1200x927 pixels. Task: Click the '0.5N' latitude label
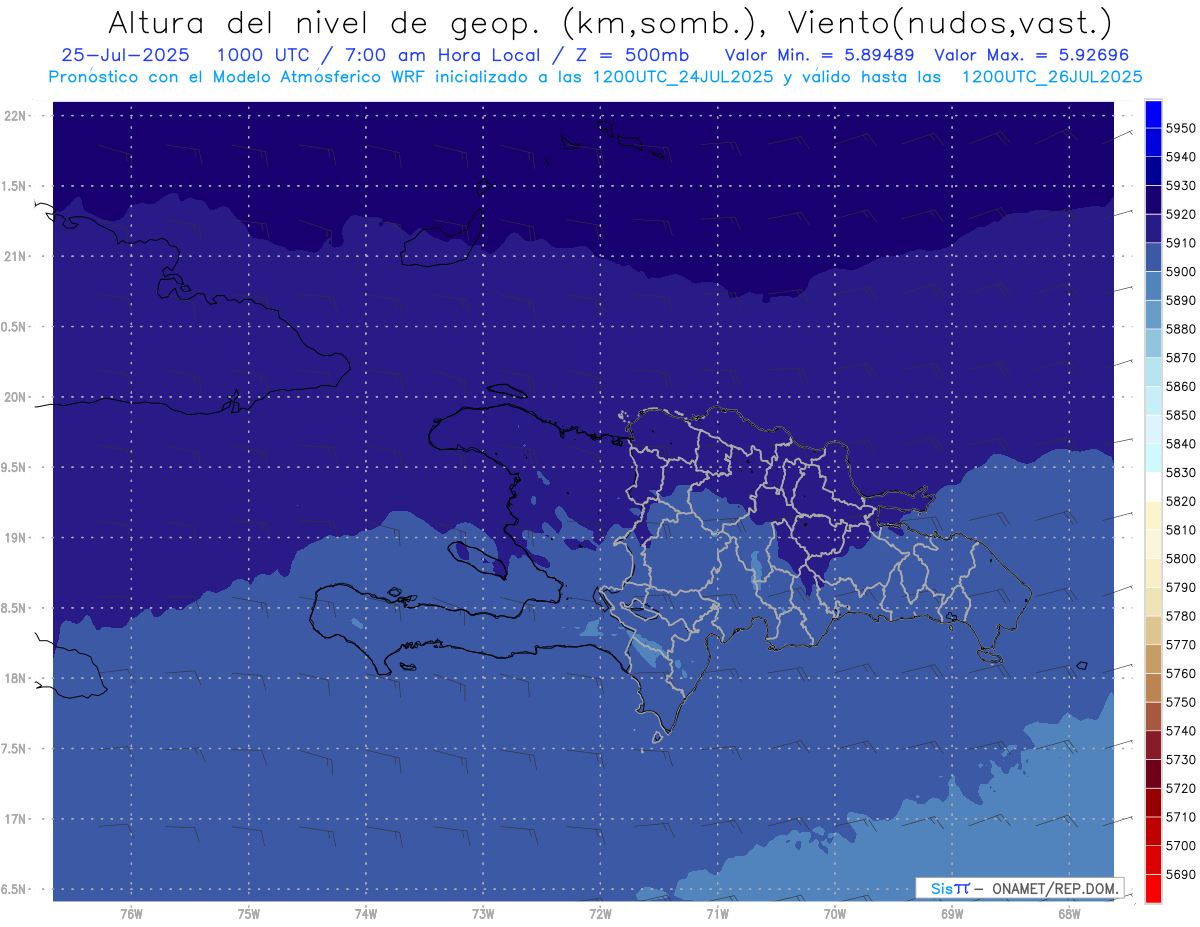tap(15, 327)
